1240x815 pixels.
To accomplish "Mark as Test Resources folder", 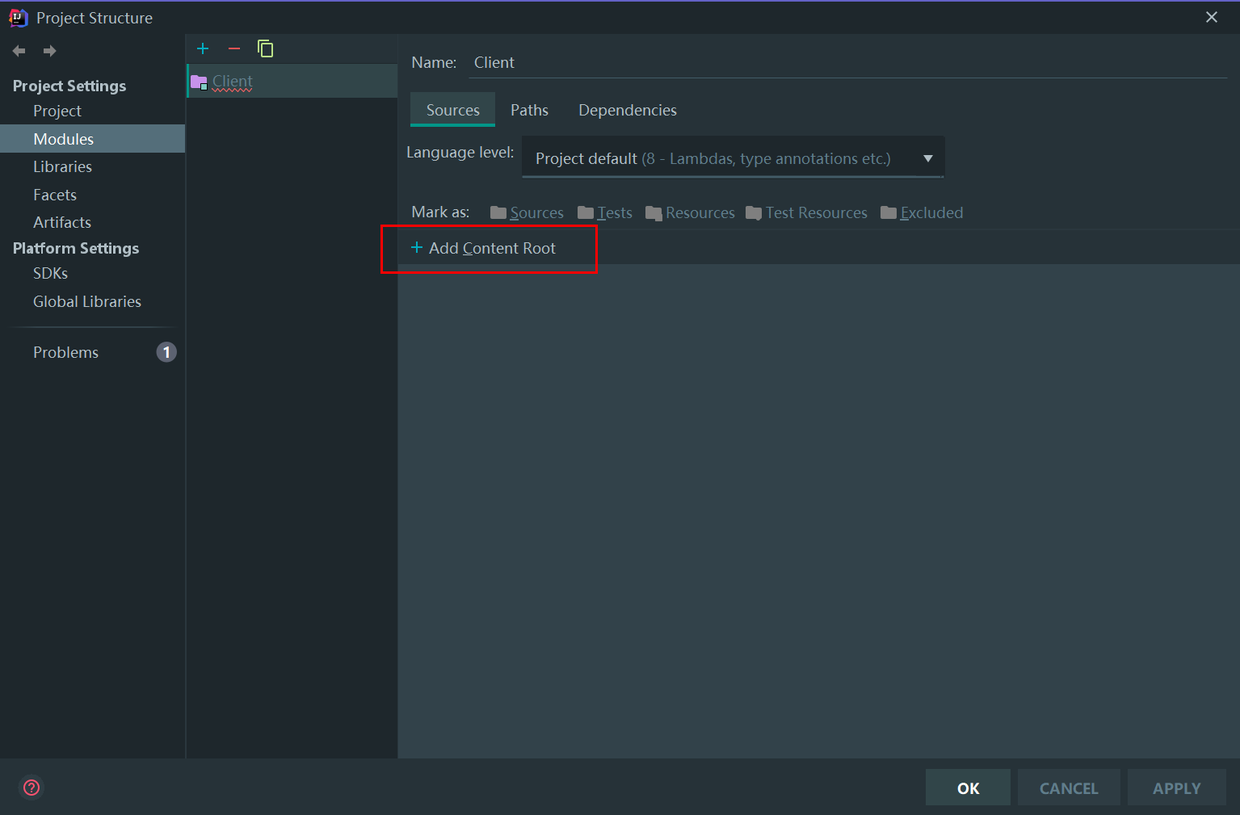I will click(x=807, y=212).
